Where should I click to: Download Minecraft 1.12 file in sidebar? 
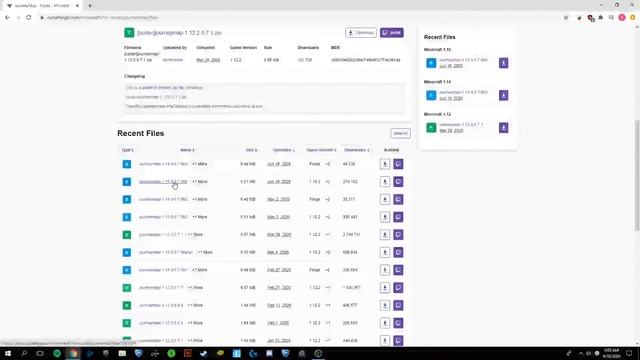tap(503, 128)
